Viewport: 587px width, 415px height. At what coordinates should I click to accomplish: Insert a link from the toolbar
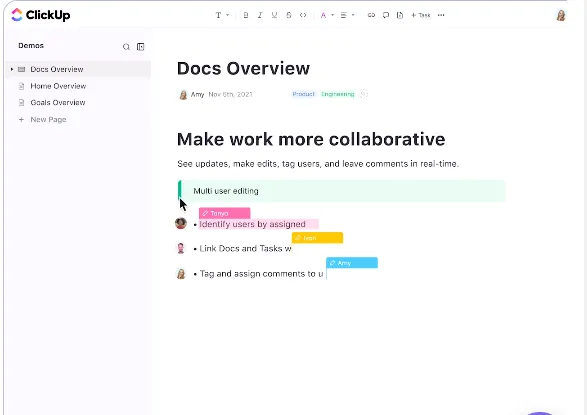371,15
